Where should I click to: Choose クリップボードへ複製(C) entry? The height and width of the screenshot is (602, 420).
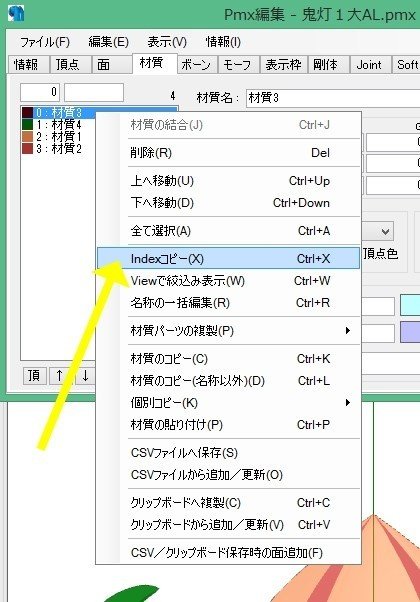[229, 503]
